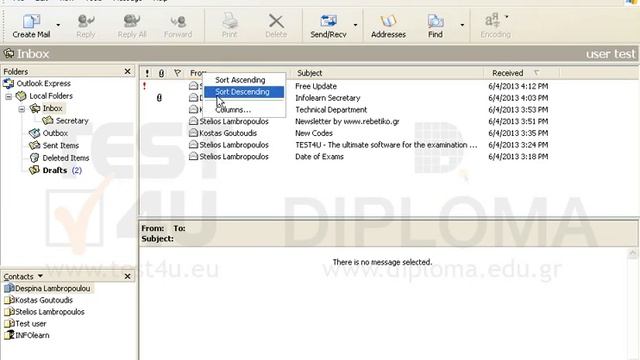The width and height of the screenshot is (640, 360).
Task: Click the Delete toolbar icon
Action: (x=276, y=21)
